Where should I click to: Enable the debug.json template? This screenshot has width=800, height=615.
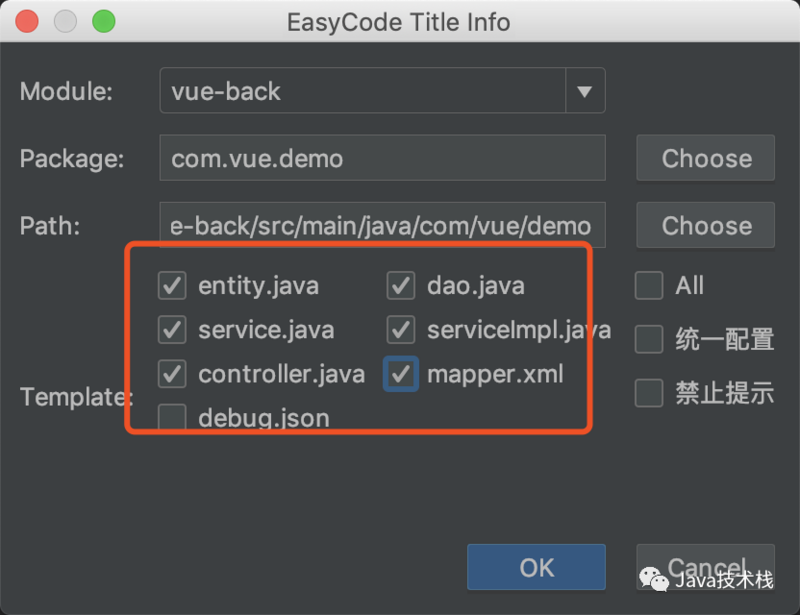[173, 416]
